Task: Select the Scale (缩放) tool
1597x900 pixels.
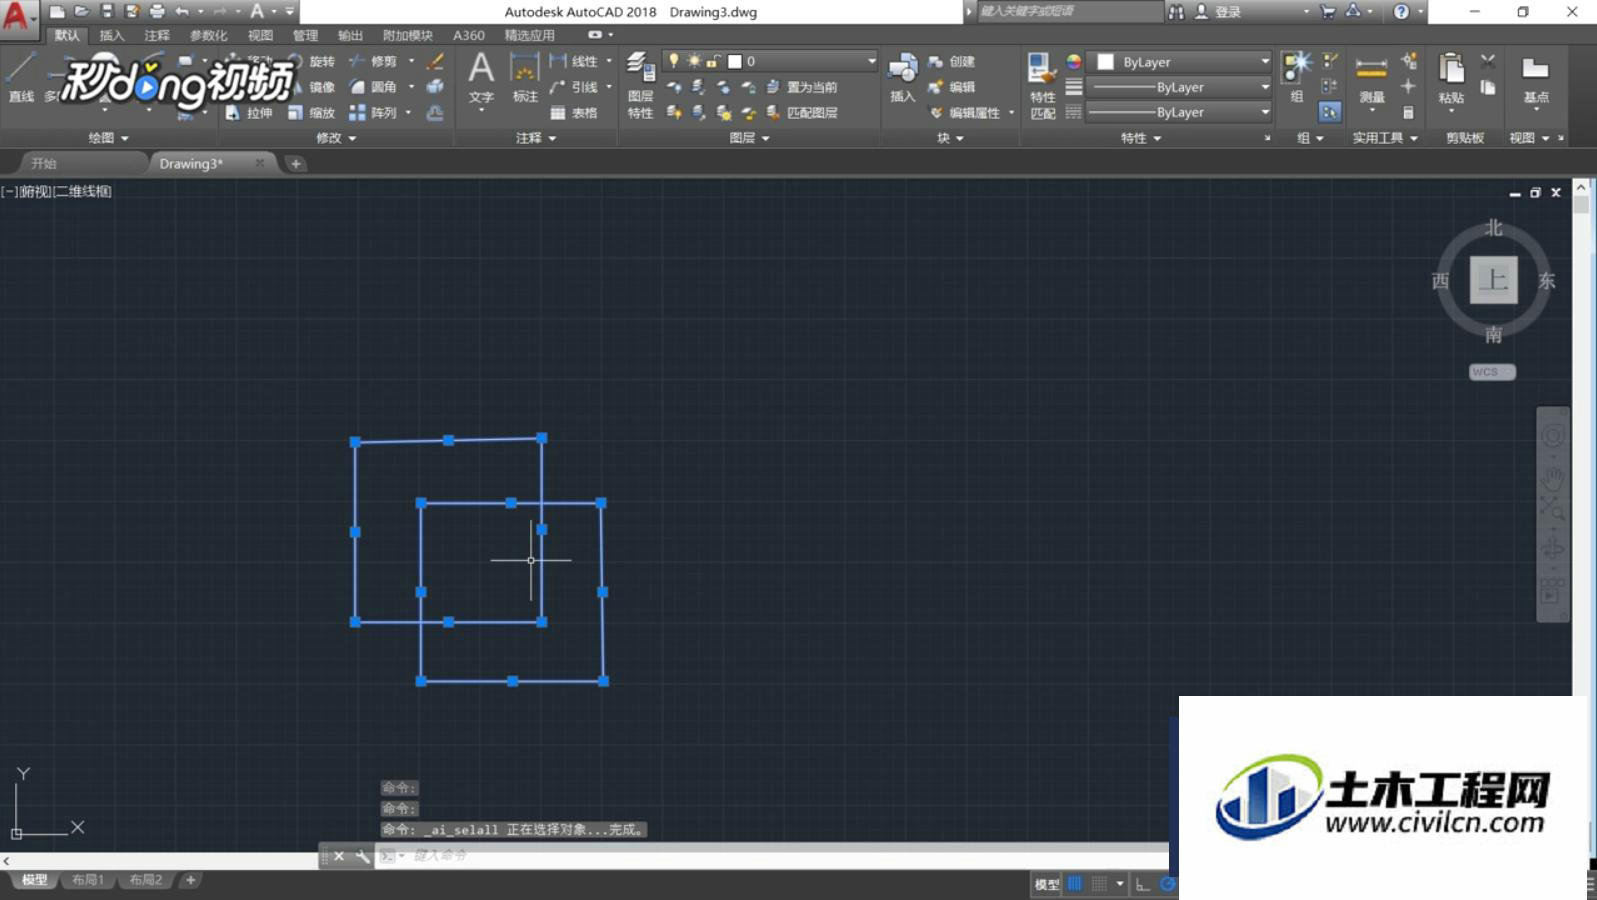Action: [313, 113]
